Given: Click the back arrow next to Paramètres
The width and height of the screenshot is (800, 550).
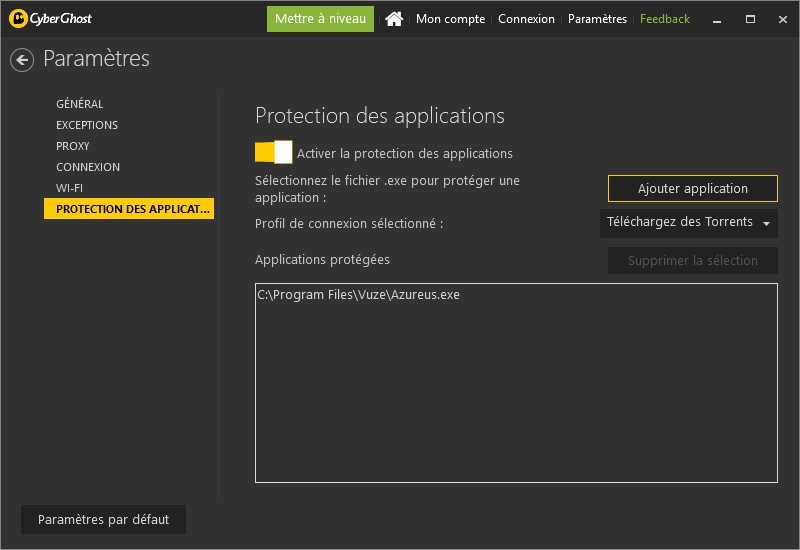Looking at the screenshot, I should point(22,60).
